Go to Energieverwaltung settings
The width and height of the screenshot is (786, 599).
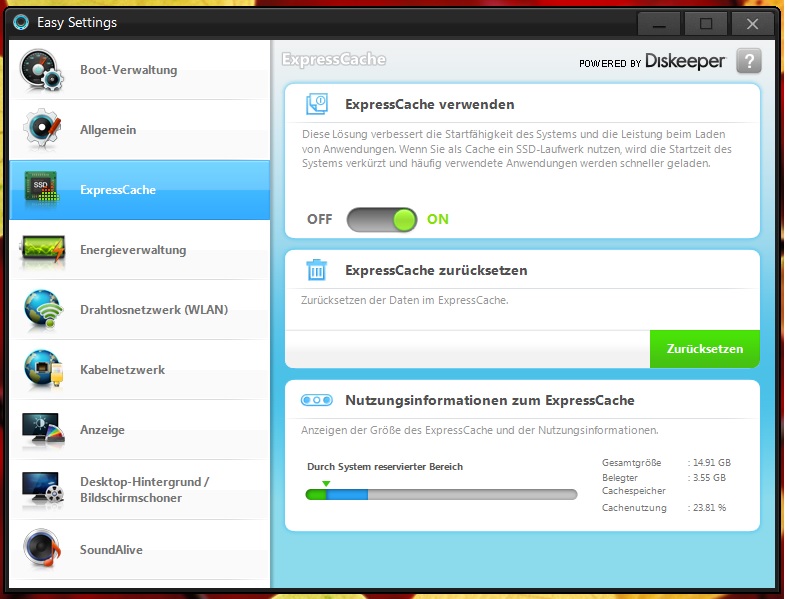click(139, 250)
